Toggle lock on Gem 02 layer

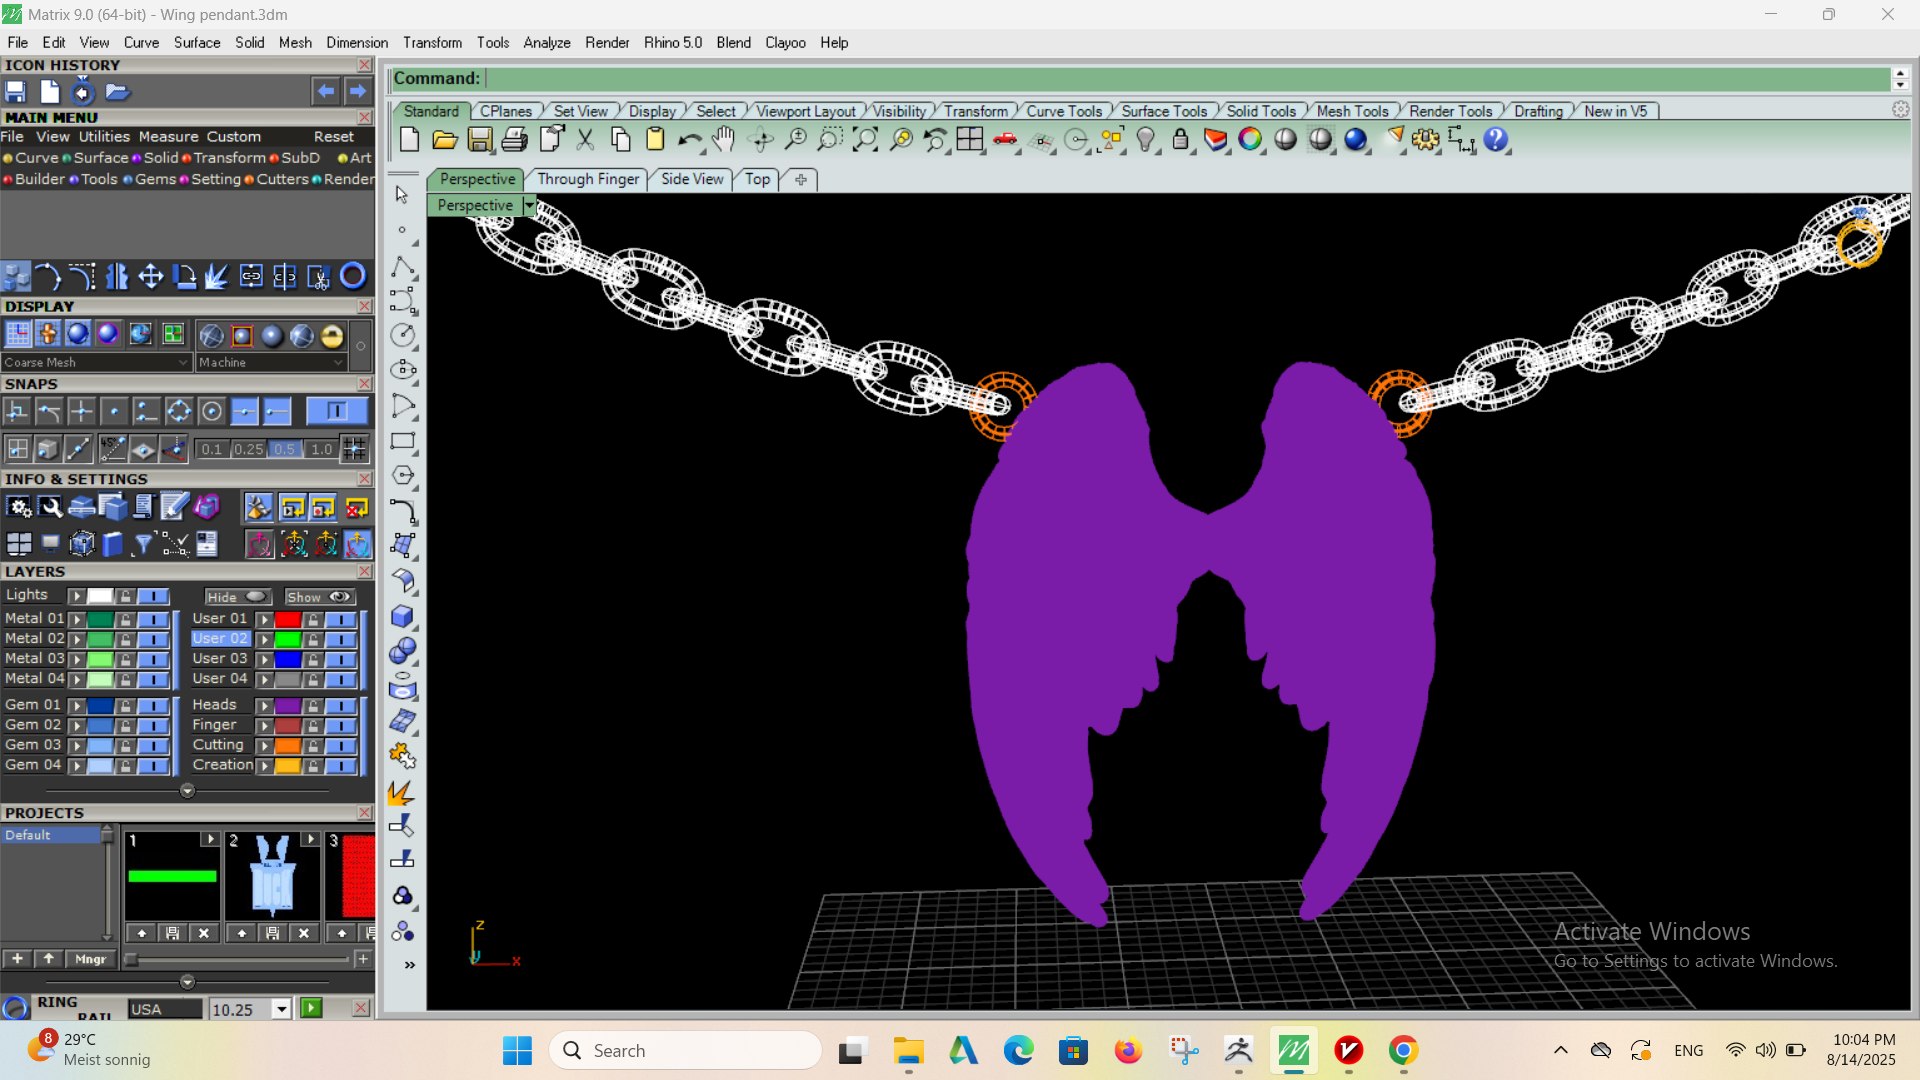point(125,726)
